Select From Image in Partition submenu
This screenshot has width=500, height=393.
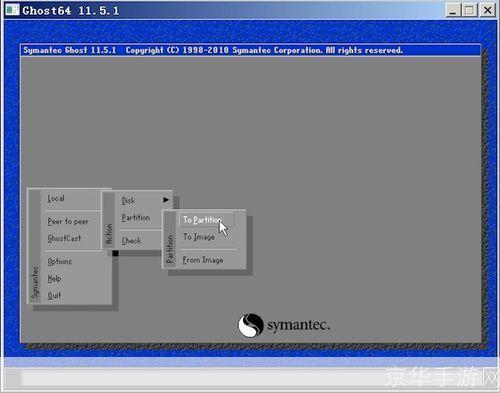coord(203,260)
